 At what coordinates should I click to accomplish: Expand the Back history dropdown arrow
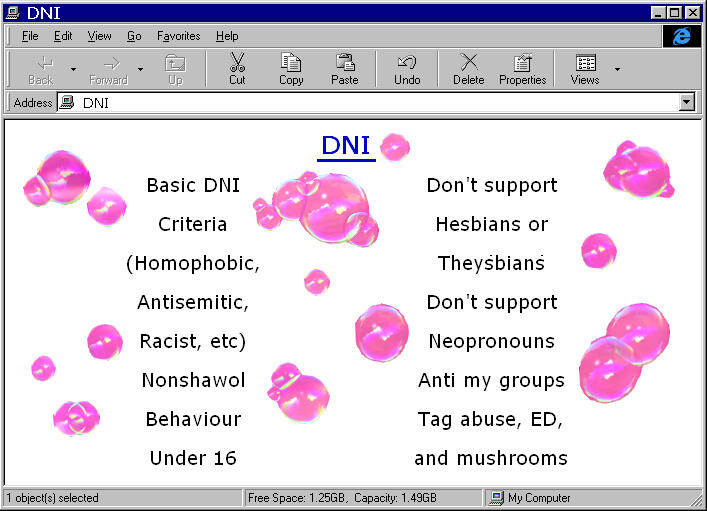73,69
